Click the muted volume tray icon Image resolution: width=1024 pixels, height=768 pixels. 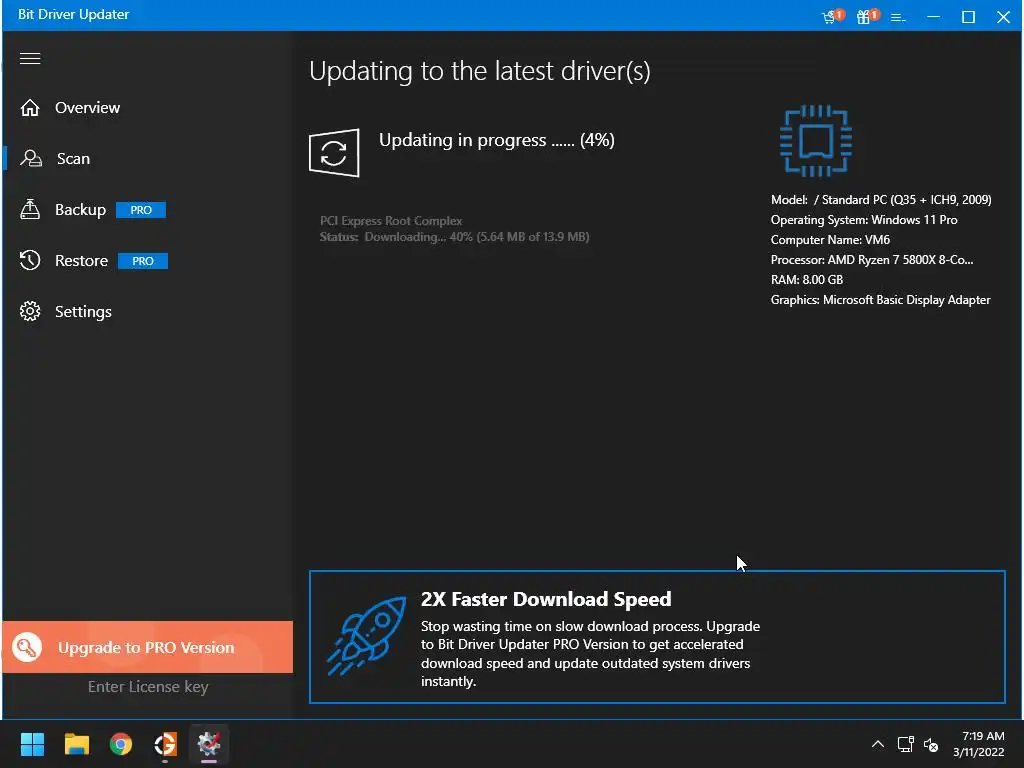click(931, 744)
